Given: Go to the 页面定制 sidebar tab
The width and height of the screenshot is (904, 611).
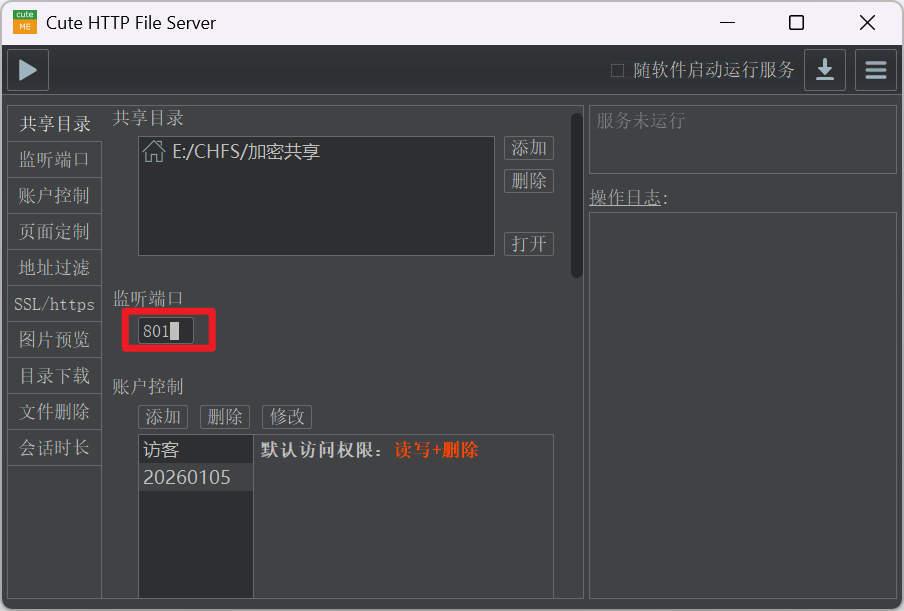Looking at the screenshot, I should coord(55,232).
